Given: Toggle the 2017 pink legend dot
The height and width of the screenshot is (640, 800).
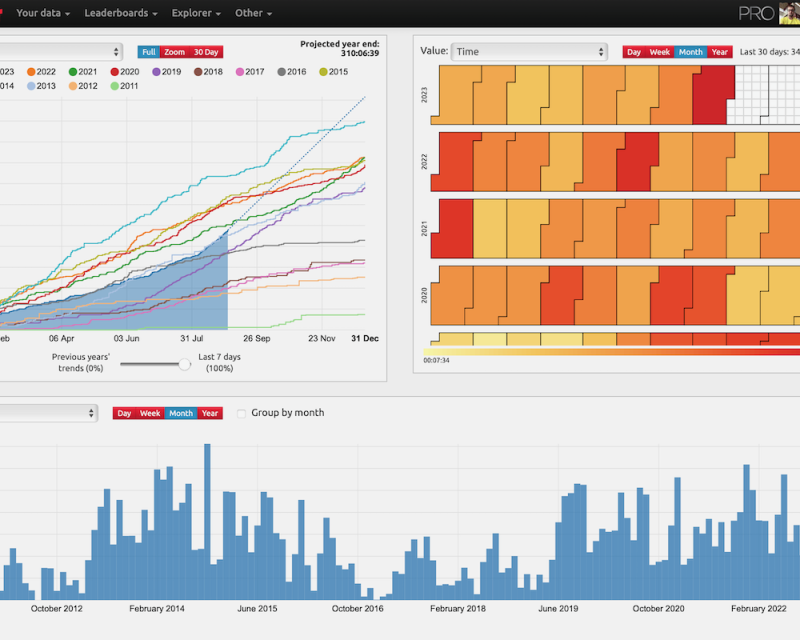Looking at the screenshot, I should 240,72.
